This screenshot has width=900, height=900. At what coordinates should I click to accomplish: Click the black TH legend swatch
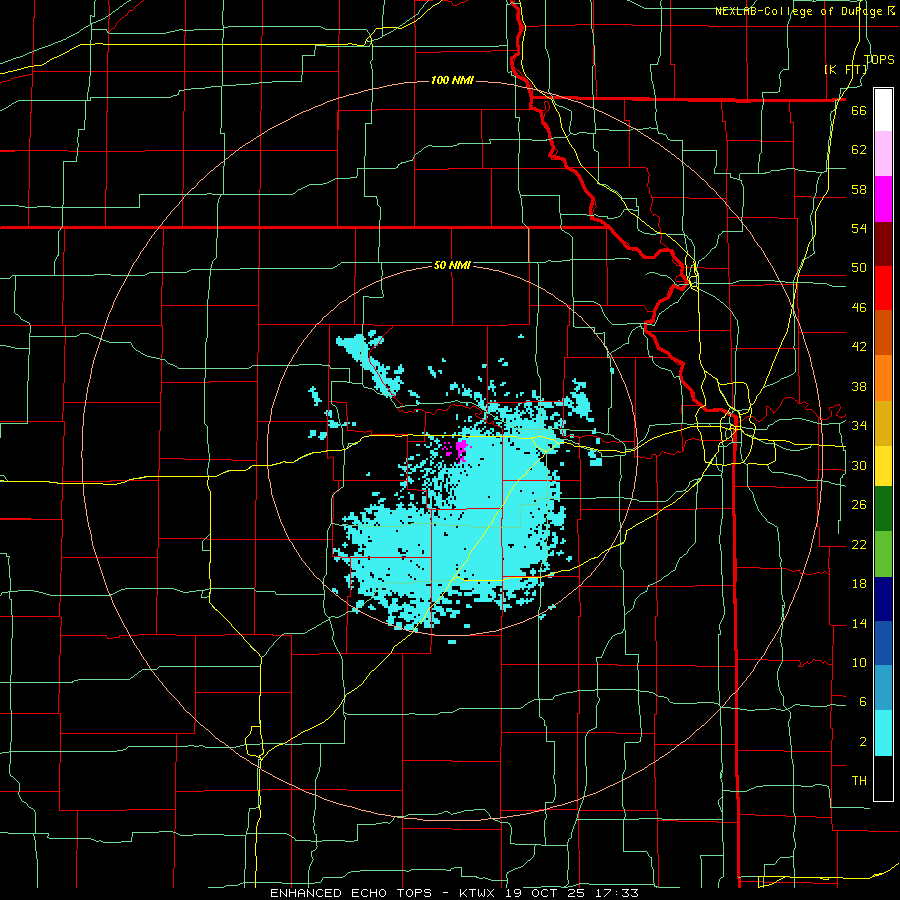[883, 778]
